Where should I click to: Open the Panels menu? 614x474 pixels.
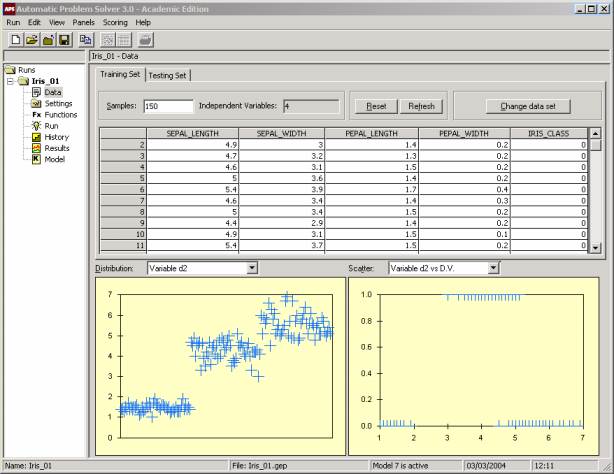tap(84, 21)
